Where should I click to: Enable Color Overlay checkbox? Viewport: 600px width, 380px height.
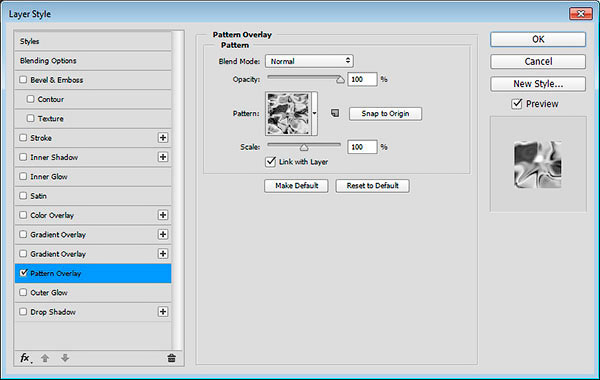click(23, 215)
